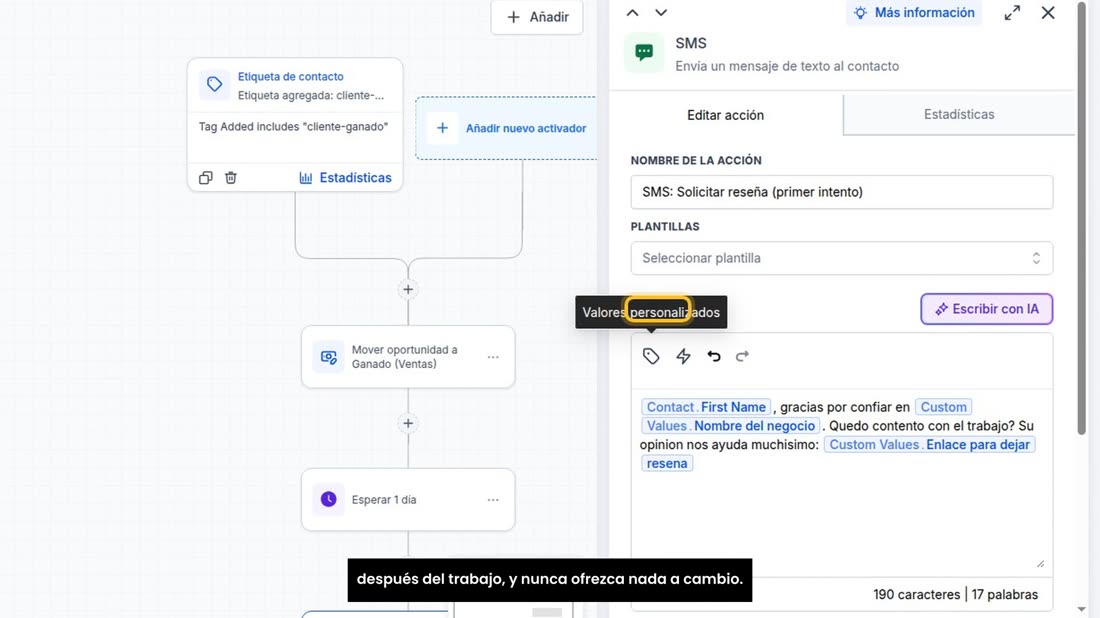Click the 190 caracteres count text
Screen dimensions: 1100x618
point(916,594)
